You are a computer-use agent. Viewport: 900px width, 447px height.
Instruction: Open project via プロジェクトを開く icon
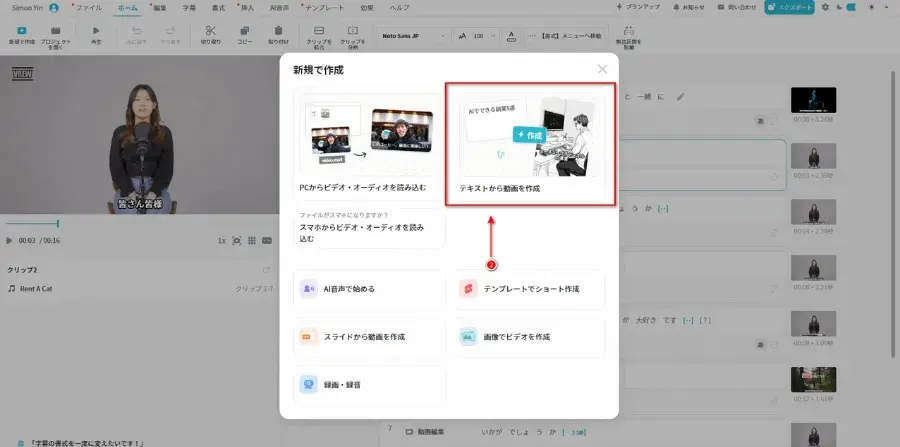point(56,31)
